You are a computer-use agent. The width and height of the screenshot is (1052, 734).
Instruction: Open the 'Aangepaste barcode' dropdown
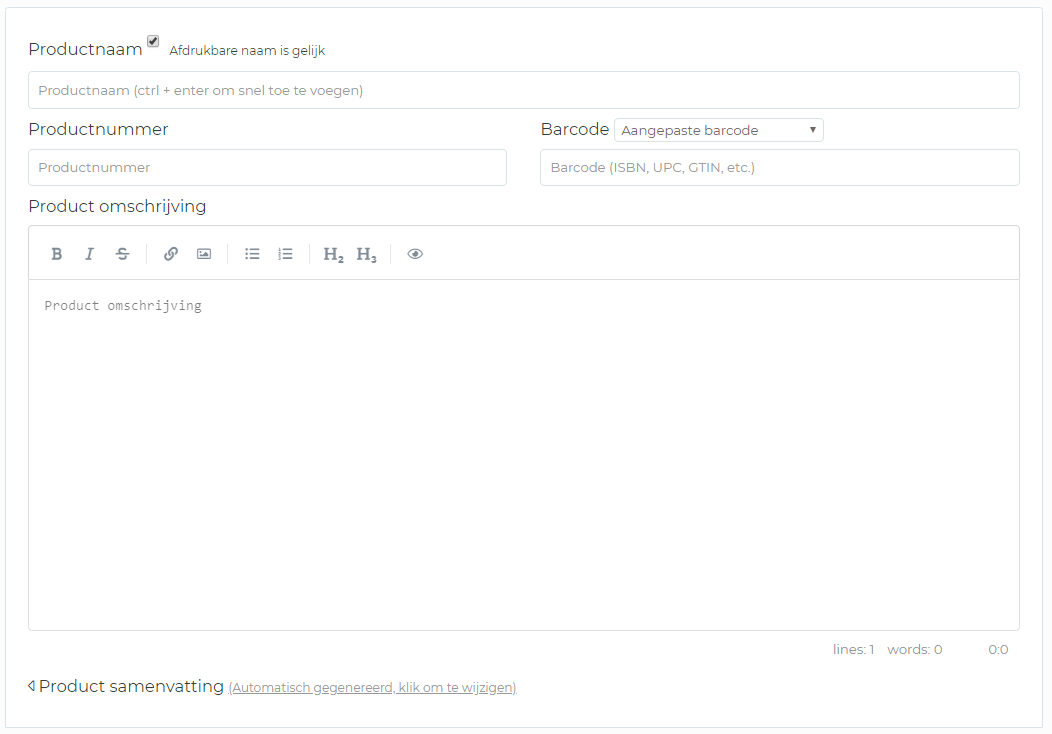(719, 130)
